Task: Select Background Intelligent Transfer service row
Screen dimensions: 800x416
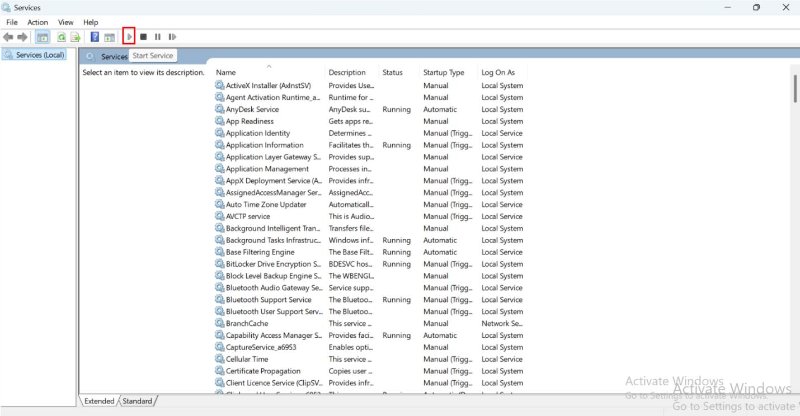Action: coord(371,228)
